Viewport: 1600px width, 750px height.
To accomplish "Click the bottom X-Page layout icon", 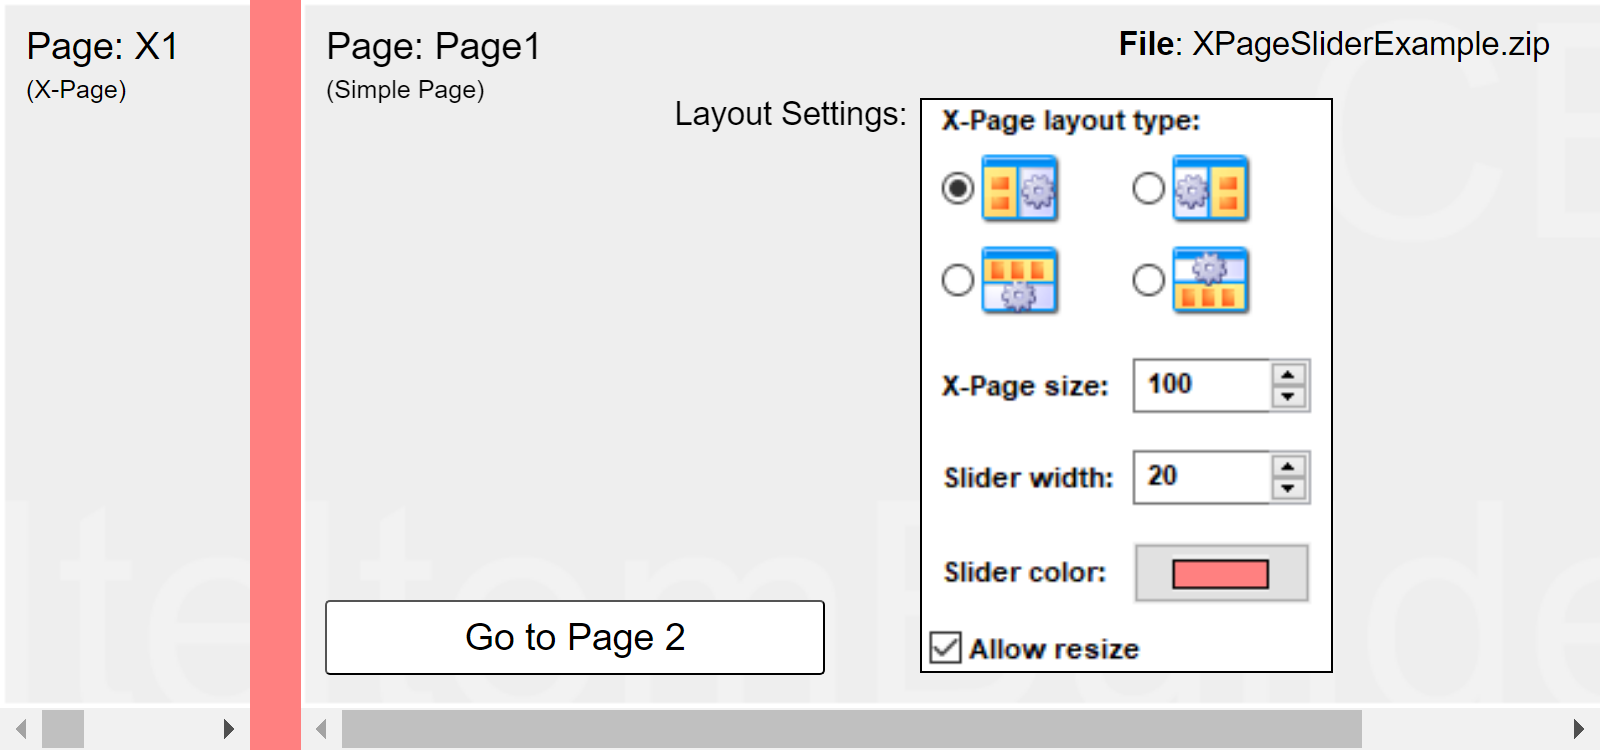I will click(1211, 280).
